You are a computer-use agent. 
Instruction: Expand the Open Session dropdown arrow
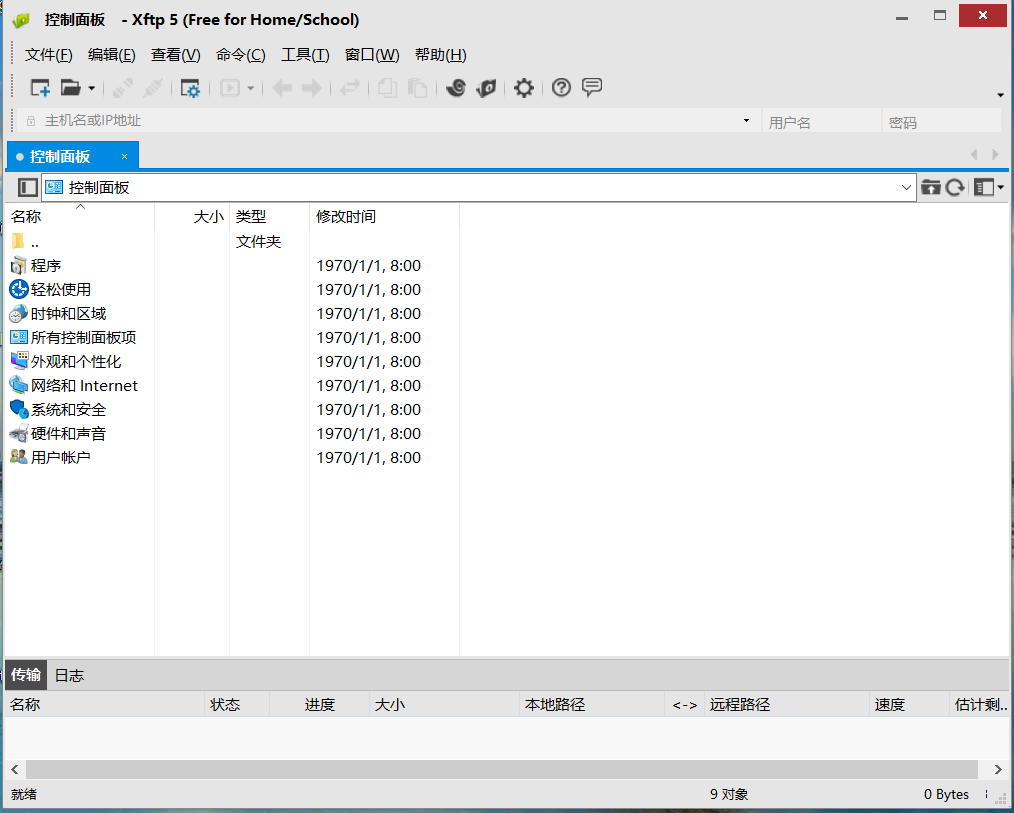(91, 88)
